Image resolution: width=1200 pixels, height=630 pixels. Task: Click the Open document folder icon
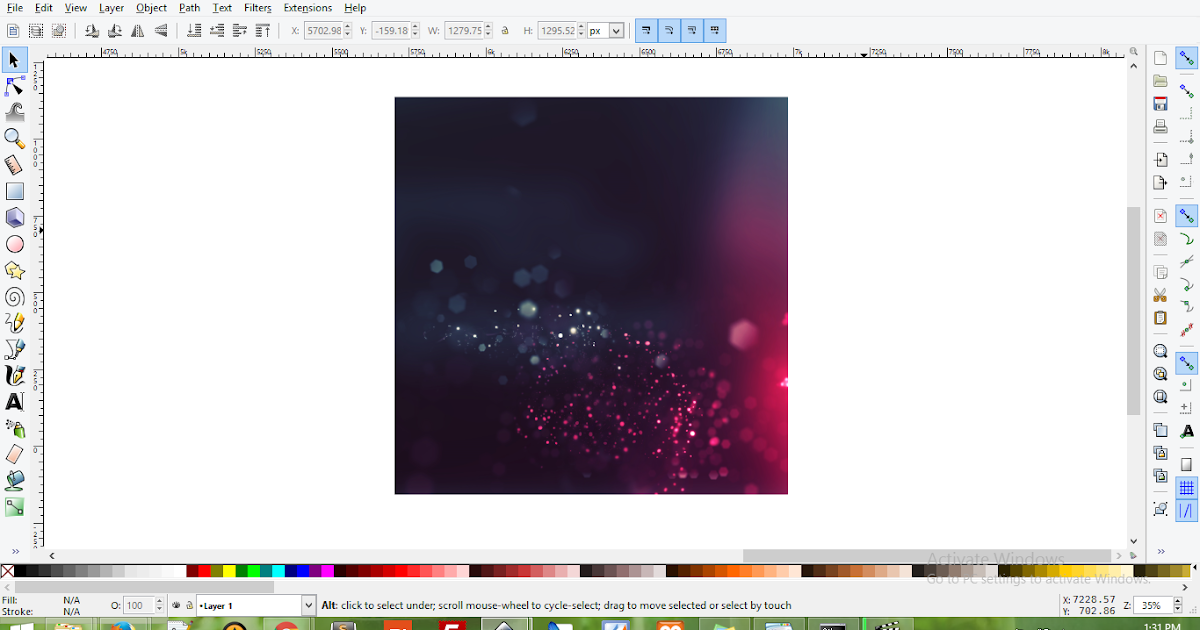[1160, 81]
